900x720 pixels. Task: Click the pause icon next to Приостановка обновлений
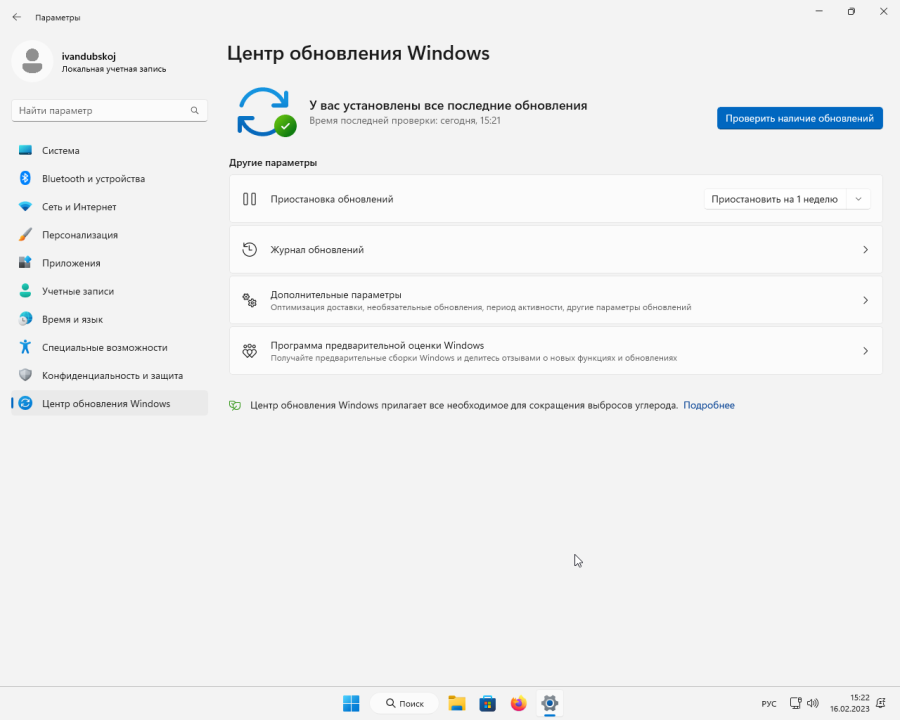coord(249,199)
